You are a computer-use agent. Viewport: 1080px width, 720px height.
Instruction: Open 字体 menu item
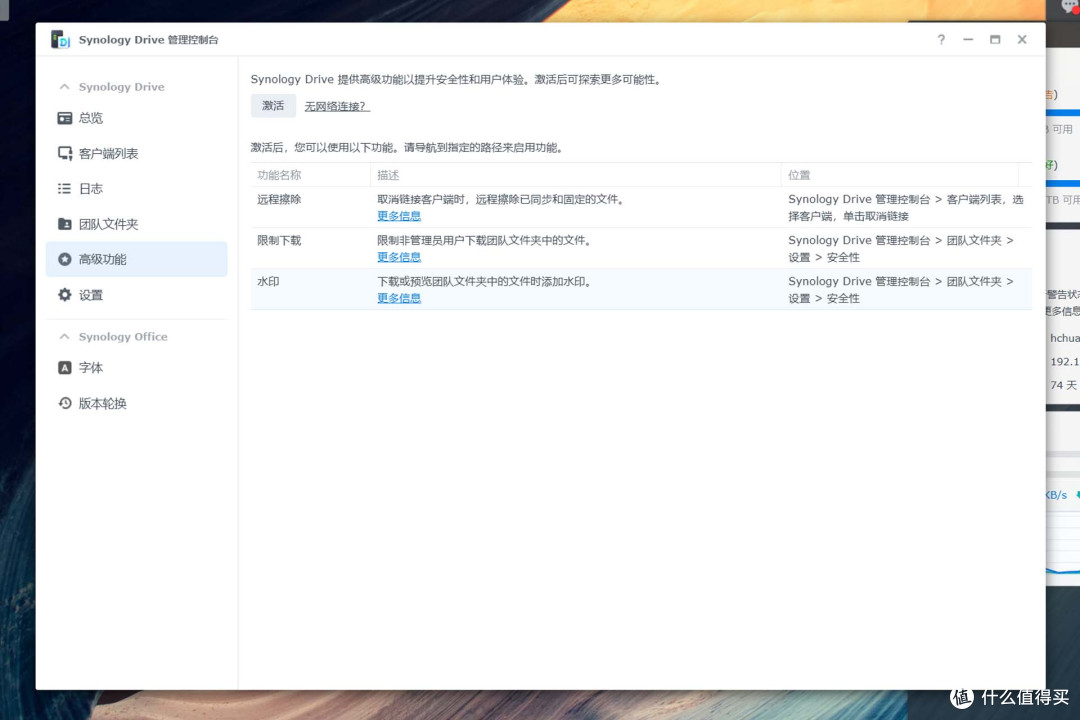pyautogui.click(x=136, y=367)
